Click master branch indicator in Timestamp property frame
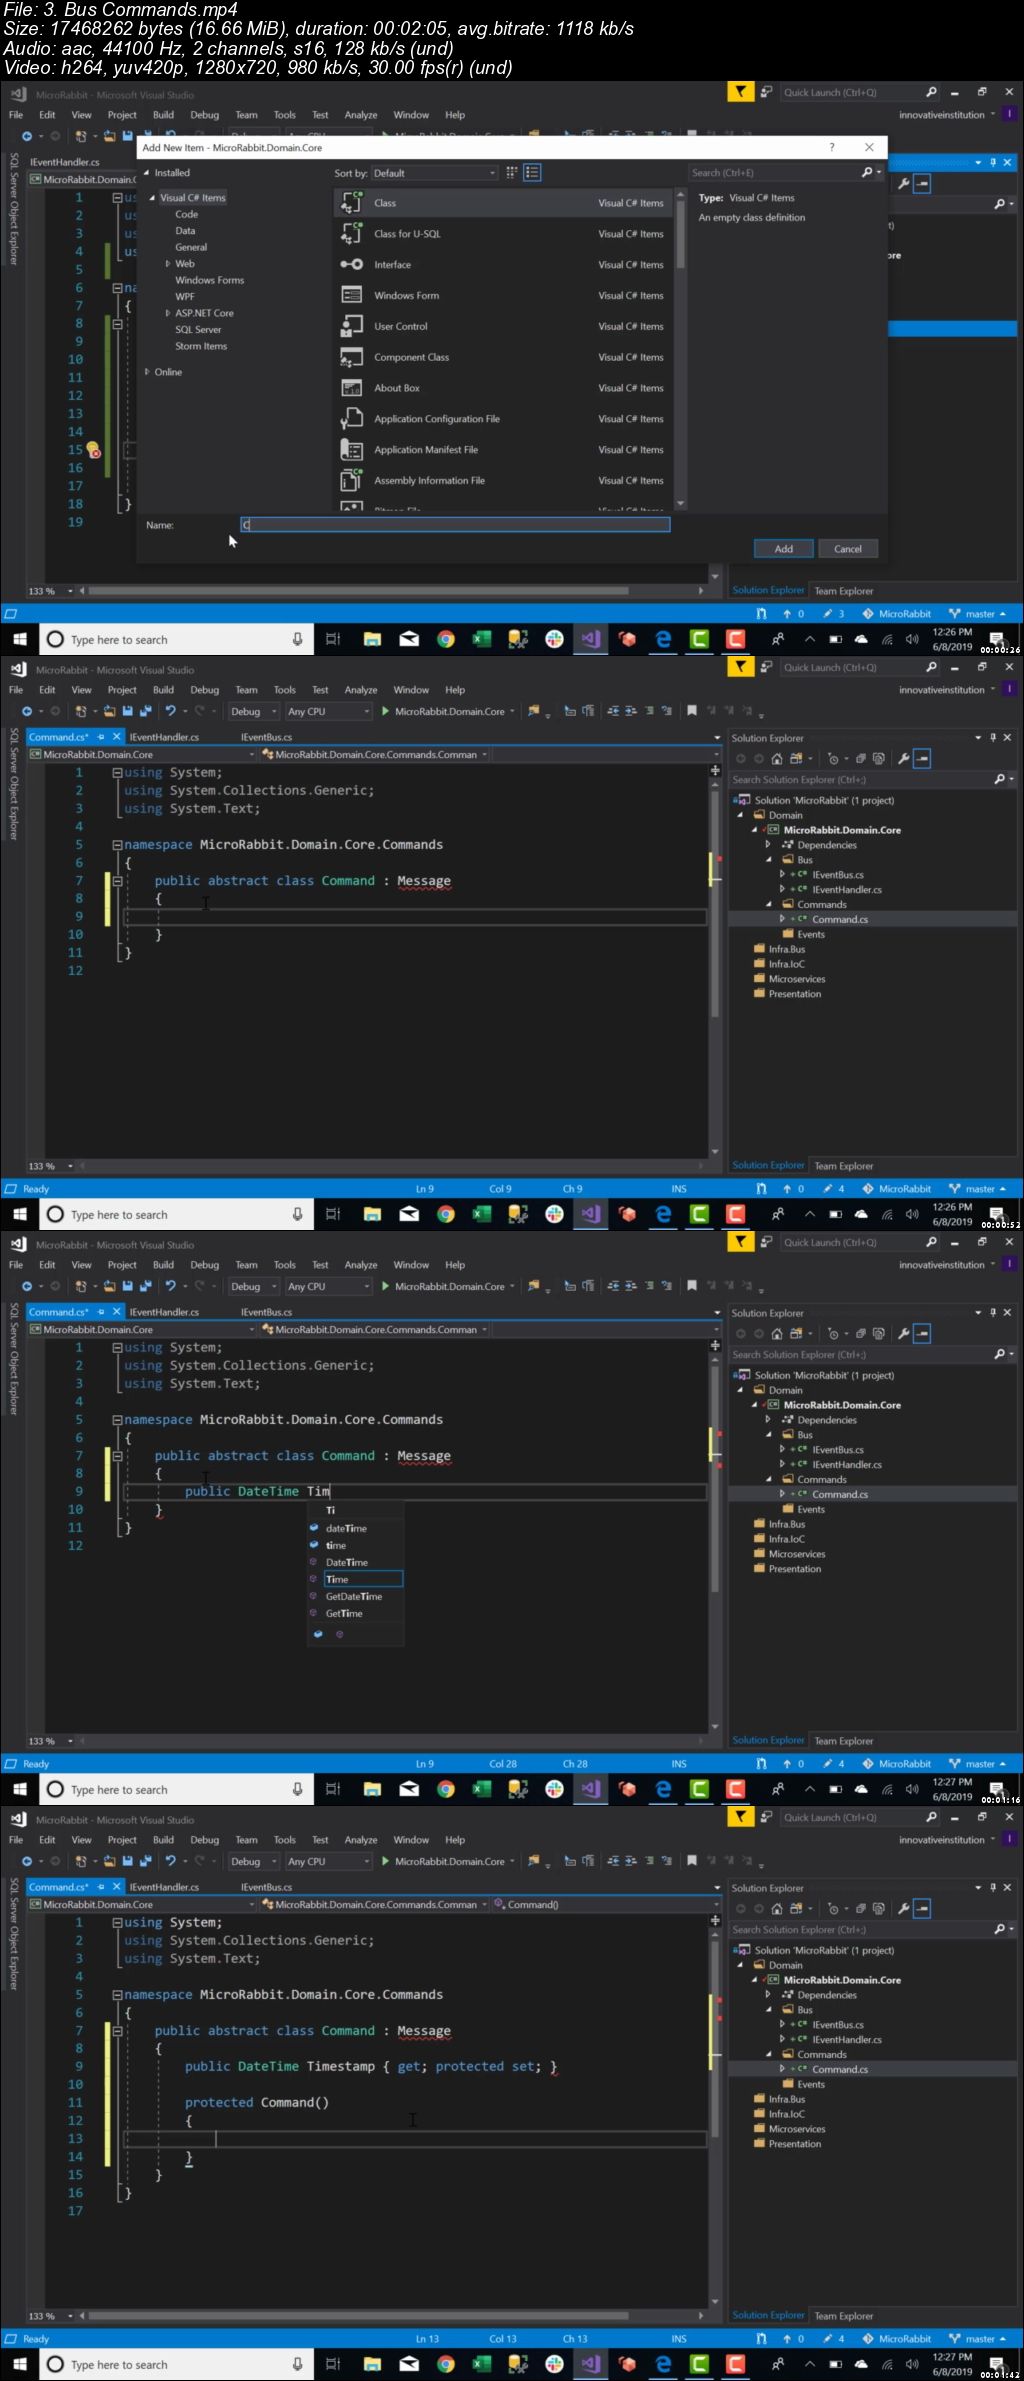Image resolution: width=1024 pixels, height=2381 pixels. (977, 2339)
